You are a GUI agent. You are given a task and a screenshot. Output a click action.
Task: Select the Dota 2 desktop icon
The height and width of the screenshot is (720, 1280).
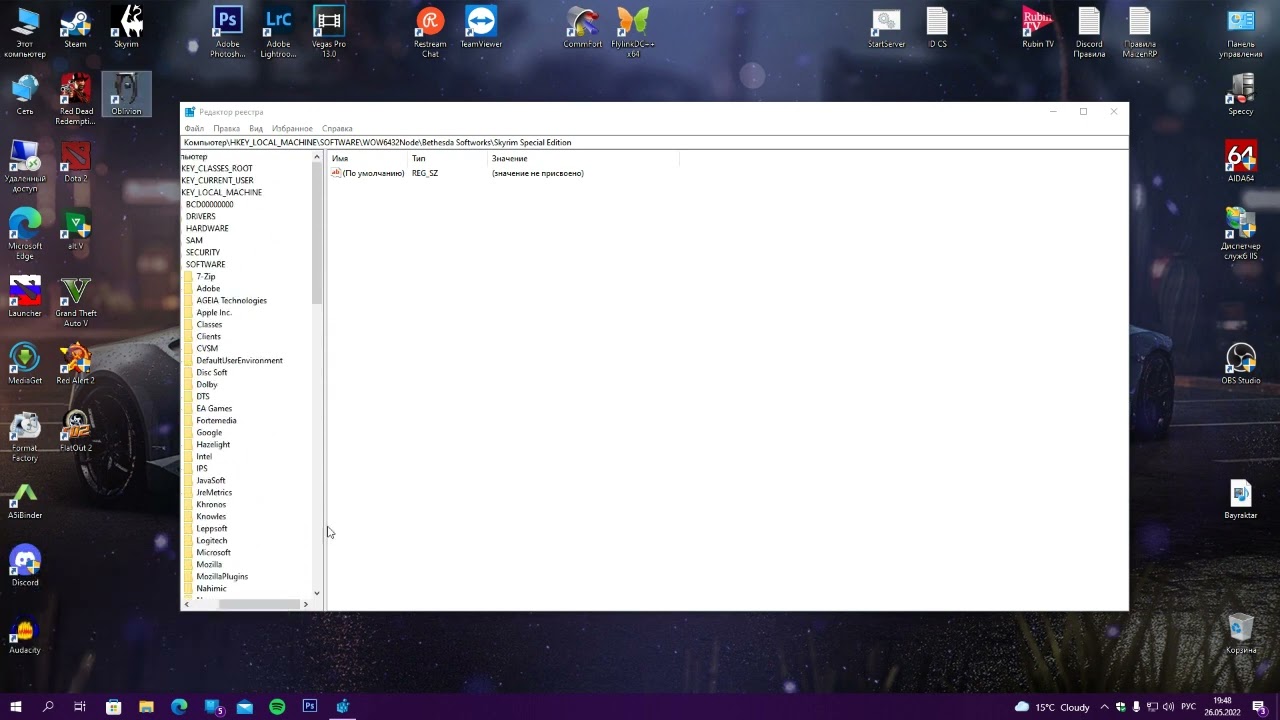coord(75,163)
